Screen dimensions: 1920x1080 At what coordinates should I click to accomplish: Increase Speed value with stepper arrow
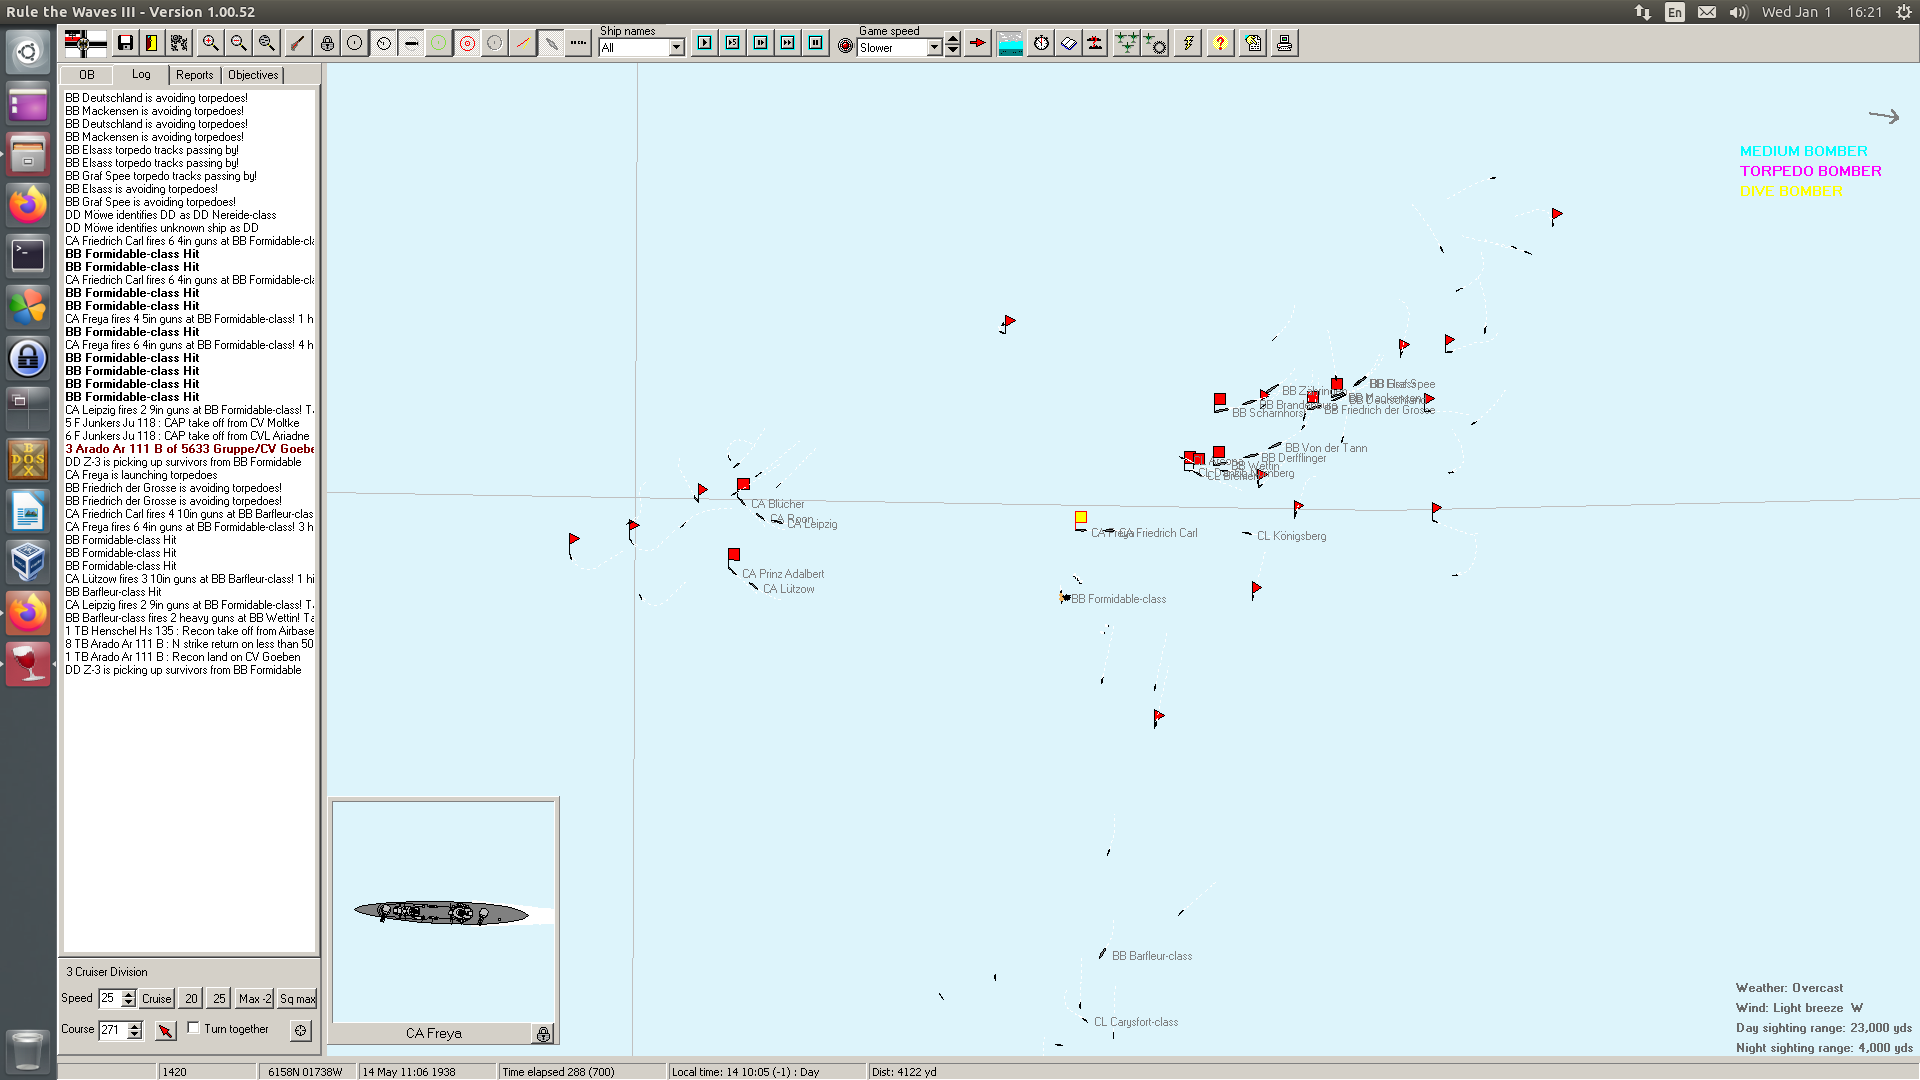pyautogui.click(x=128, y=994)
